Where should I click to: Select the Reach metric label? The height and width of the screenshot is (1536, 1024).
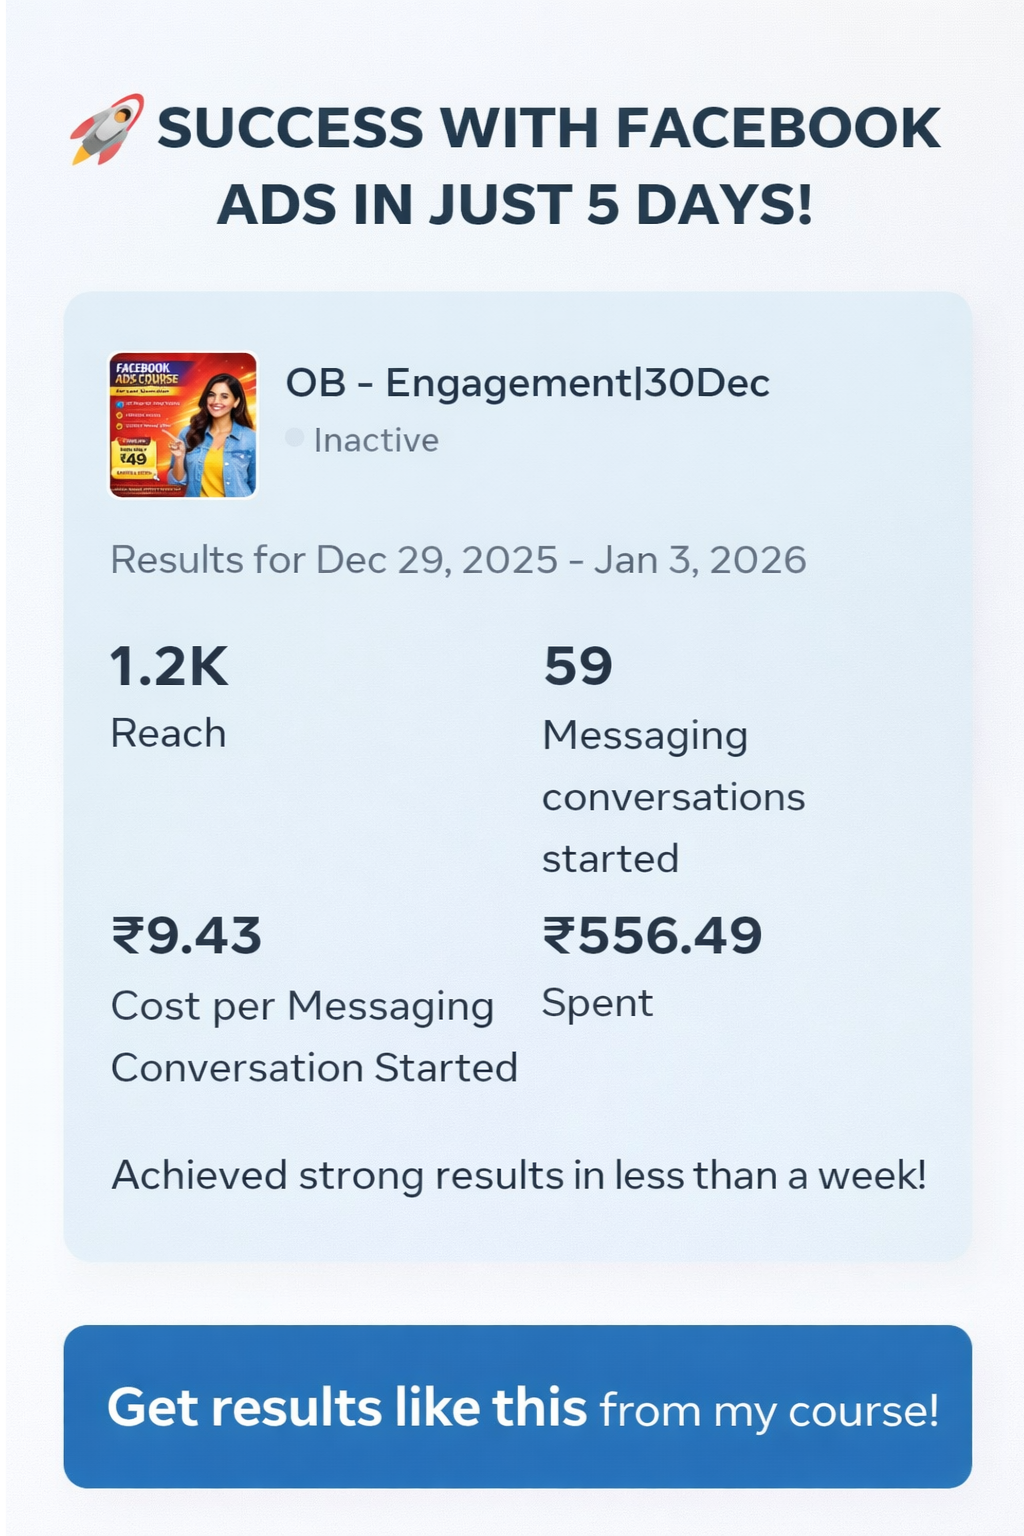coord(168,733)
